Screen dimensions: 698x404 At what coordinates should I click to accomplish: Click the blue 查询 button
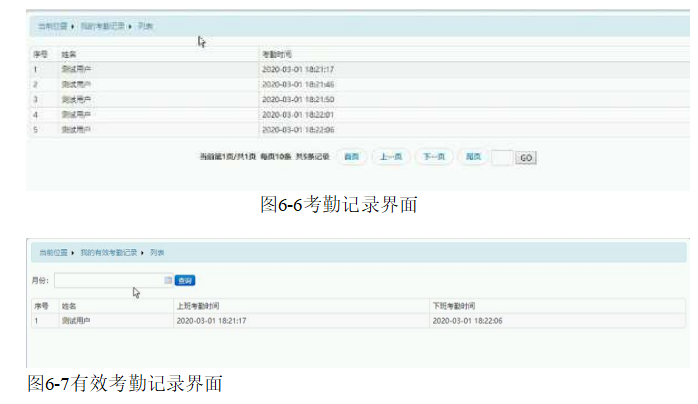[x=185, y=280]
